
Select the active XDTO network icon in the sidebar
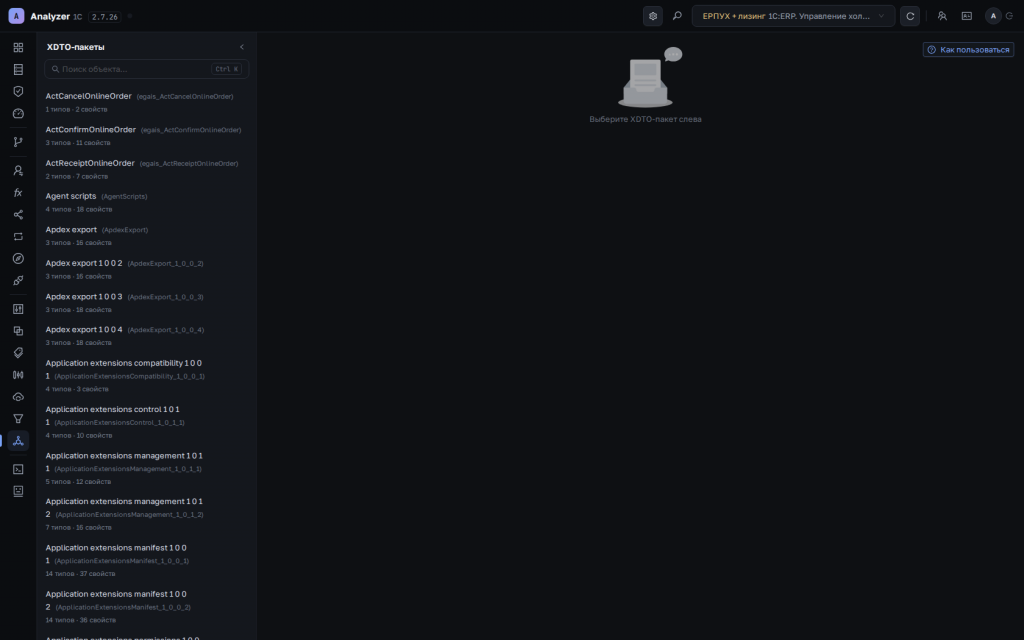[x=18, y=441]
